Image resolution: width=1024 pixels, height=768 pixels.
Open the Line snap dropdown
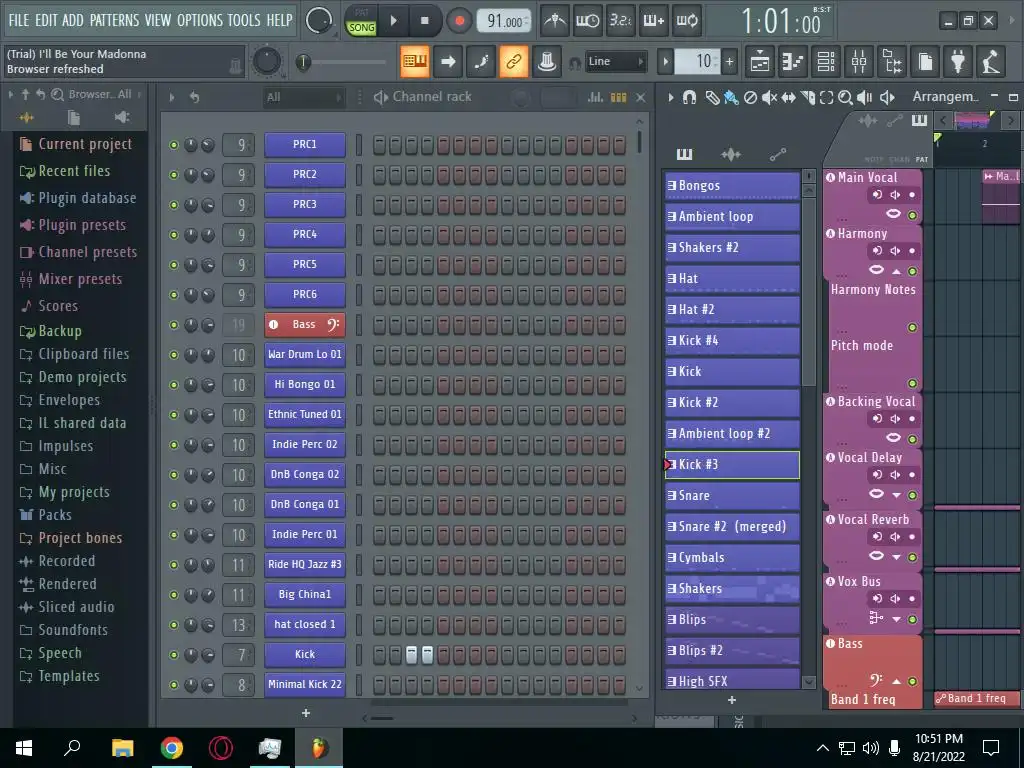(x=615, y=62)
